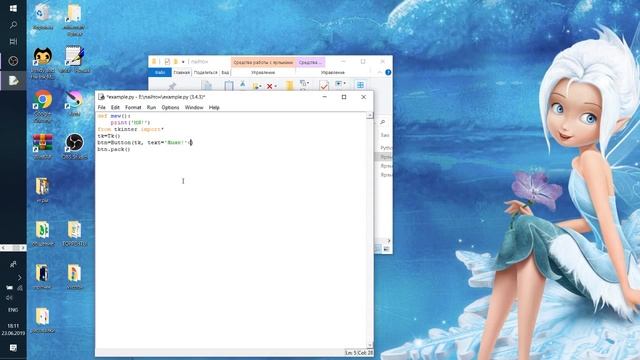The width and height of the screenshot is (640, 360).
Task: Open Options menu in IDLE editor
Action: pyautogui.click(x=170, y=107)
